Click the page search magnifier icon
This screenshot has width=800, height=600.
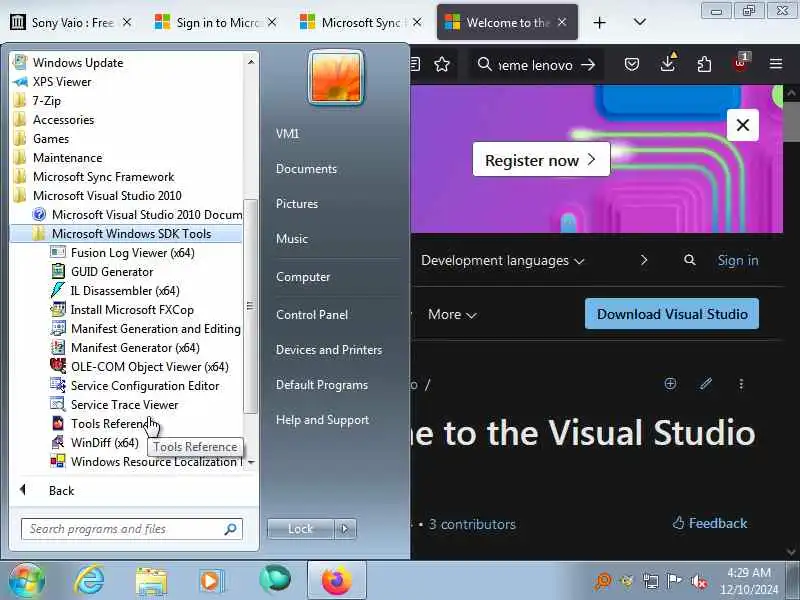pyautogui.click(x=689, y=260)
